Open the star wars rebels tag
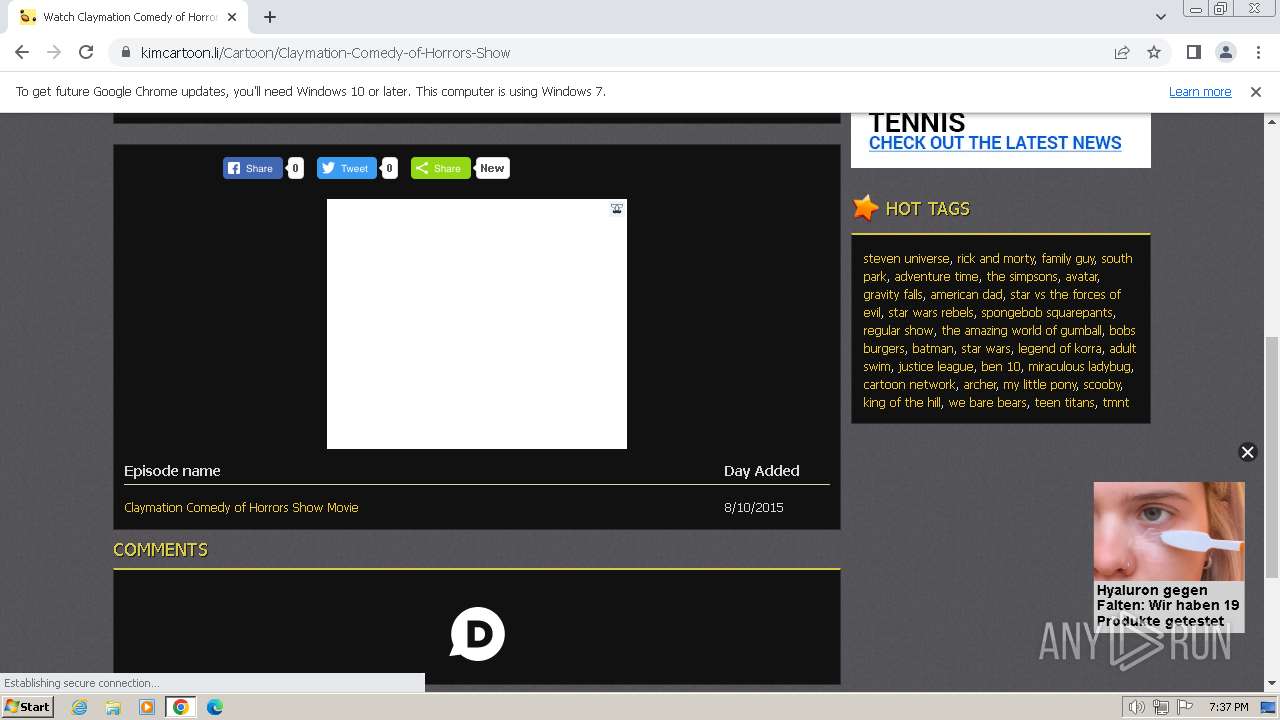This screenshot has width=1280, height=720. pyautogui.click(x=930, y=312)
